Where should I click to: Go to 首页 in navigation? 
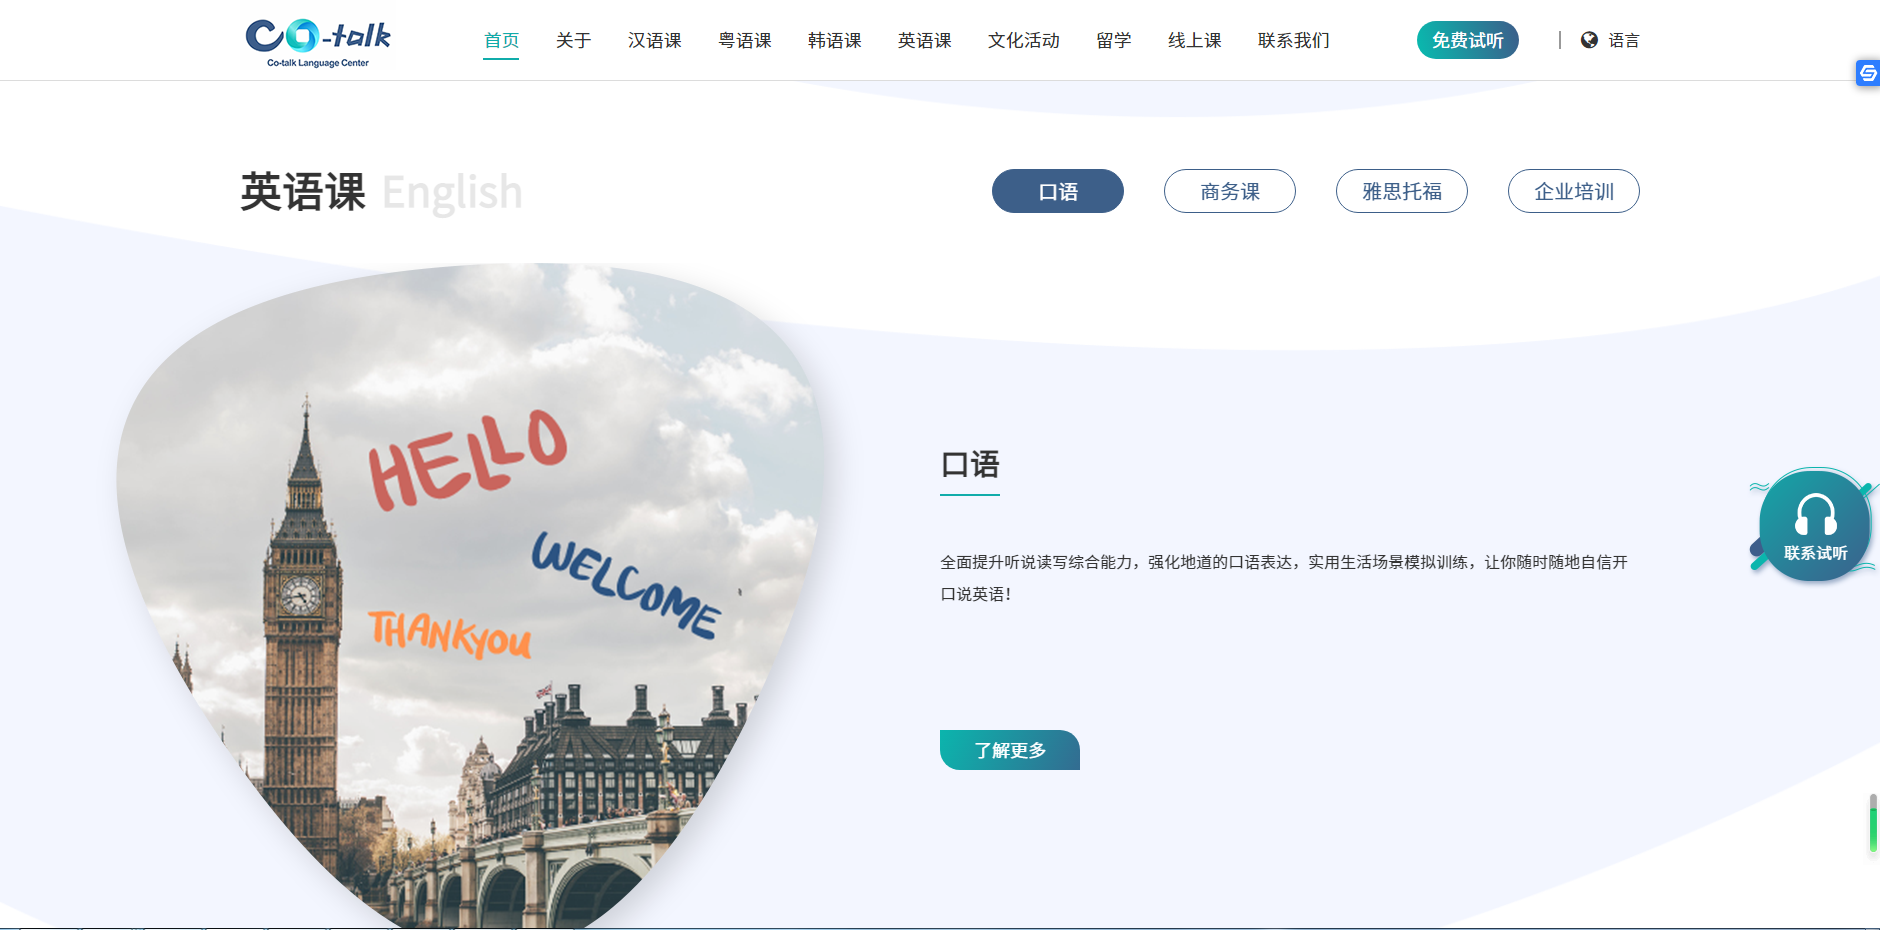[x=501, y=40]
